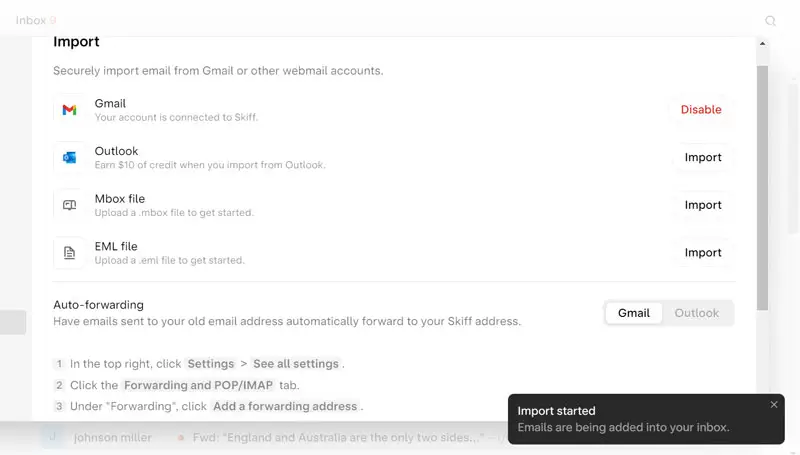The width and height of the screenshot is (800, 455).
Task: Dismiss the Import started notification
Action: (x=773, y=405)
